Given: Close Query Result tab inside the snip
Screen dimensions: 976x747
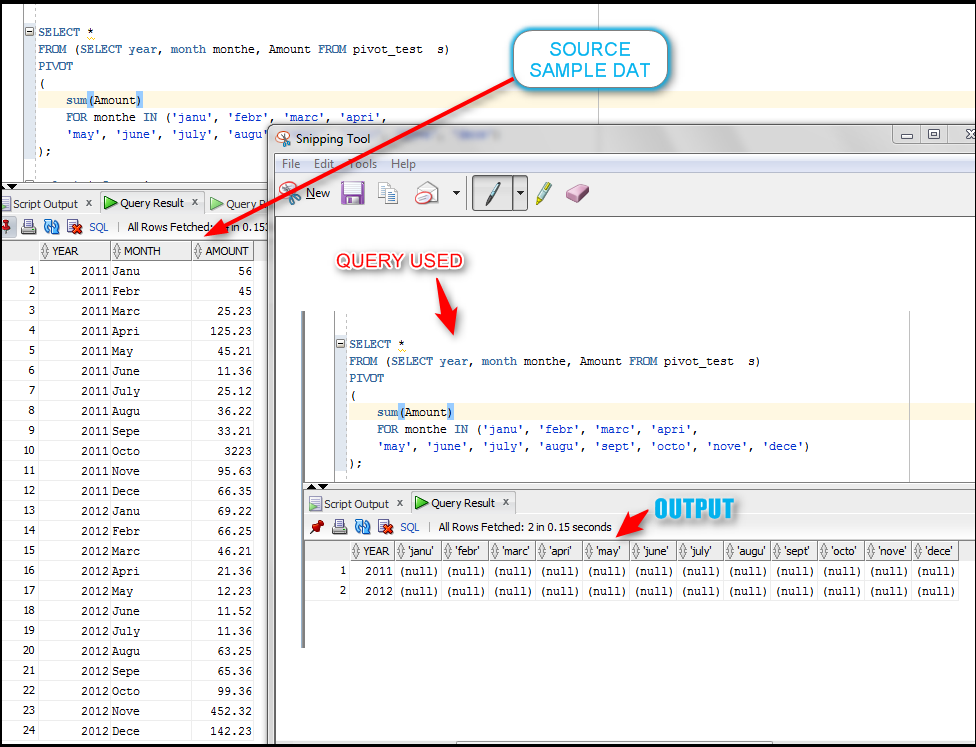Looking at the screenshot, I should point(506,502).
